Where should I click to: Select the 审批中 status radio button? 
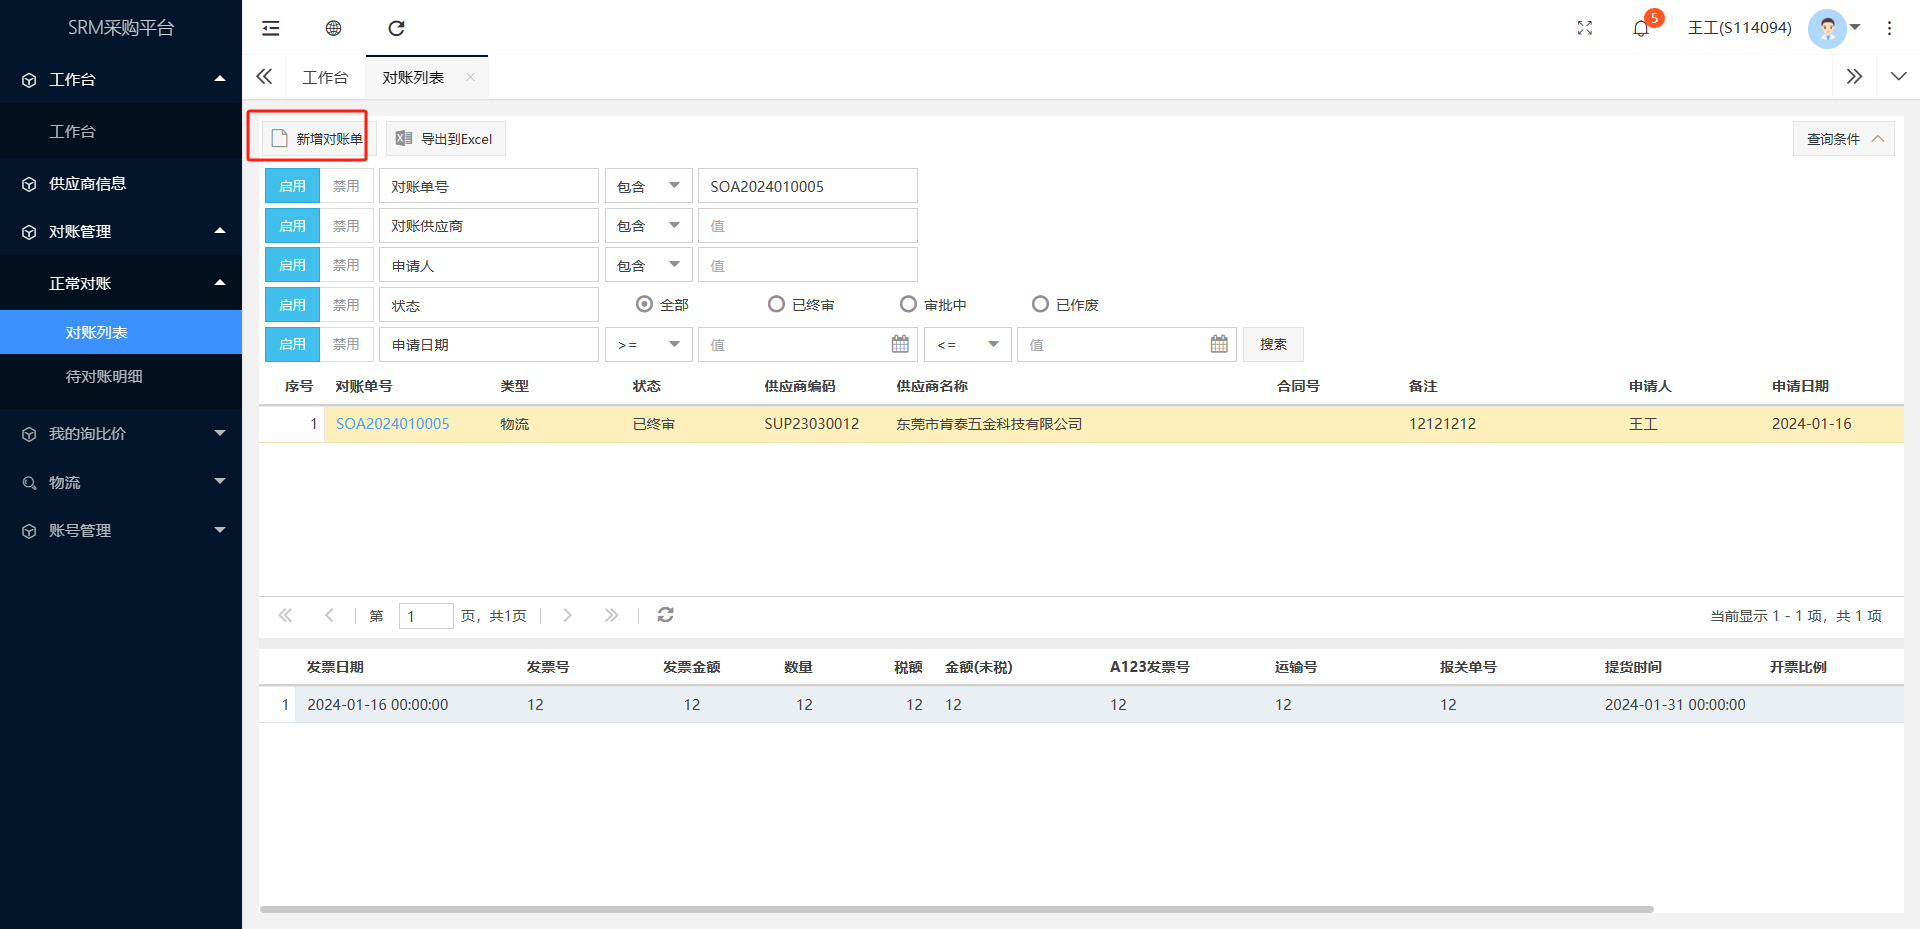click(908, 304)
